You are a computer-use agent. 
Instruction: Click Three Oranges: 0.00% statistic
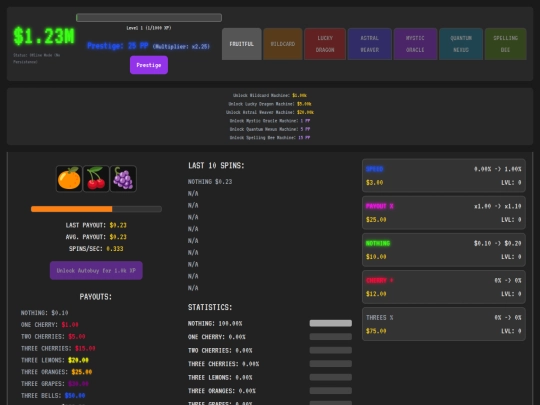click(x=222, y=391)
